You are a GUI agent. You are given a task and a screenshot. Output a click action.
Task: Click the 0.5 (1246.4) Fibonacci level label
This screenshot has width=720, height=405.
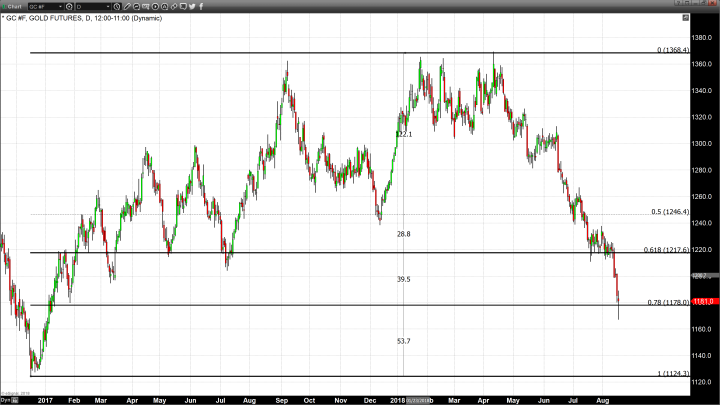(670, 212)
